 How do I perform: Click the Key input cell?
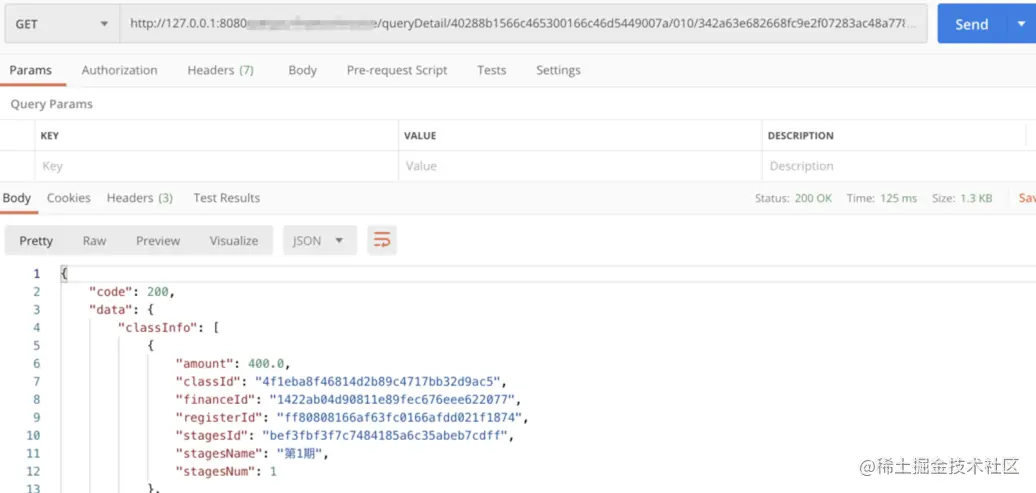(216, 166)
